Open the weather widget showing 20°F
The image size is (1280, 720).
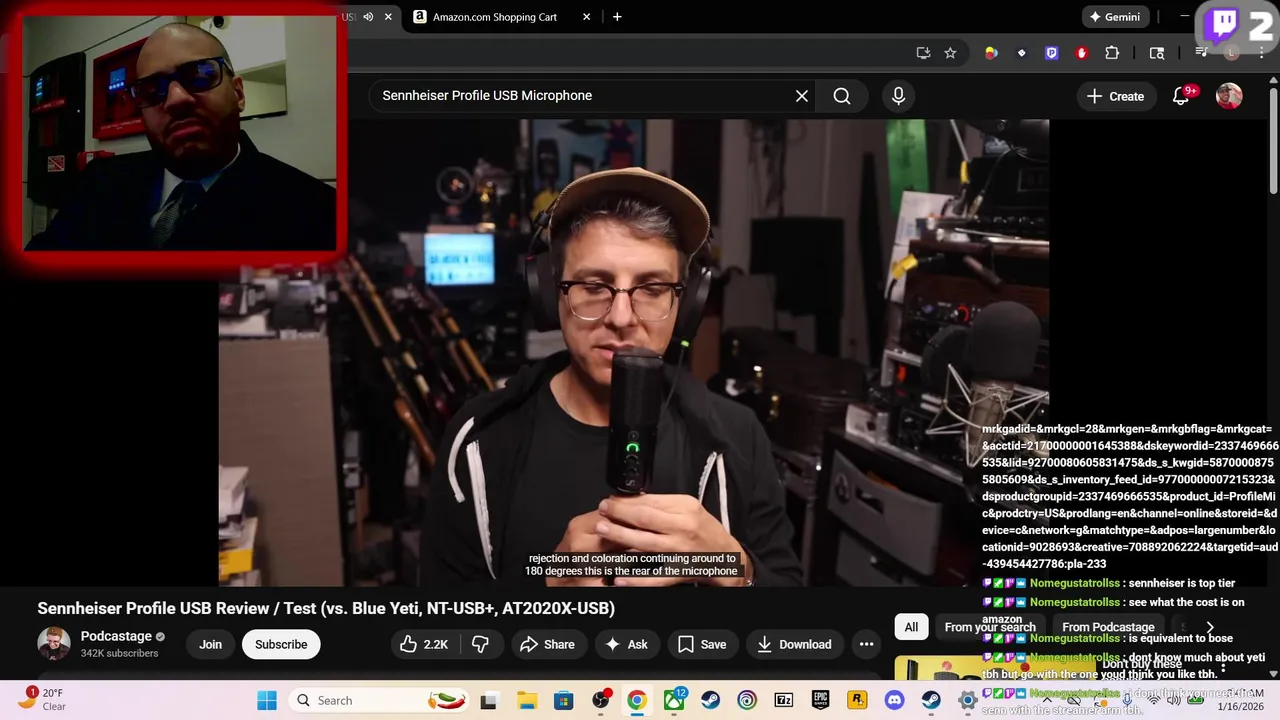pyautogui.click(x=40, y=699)
